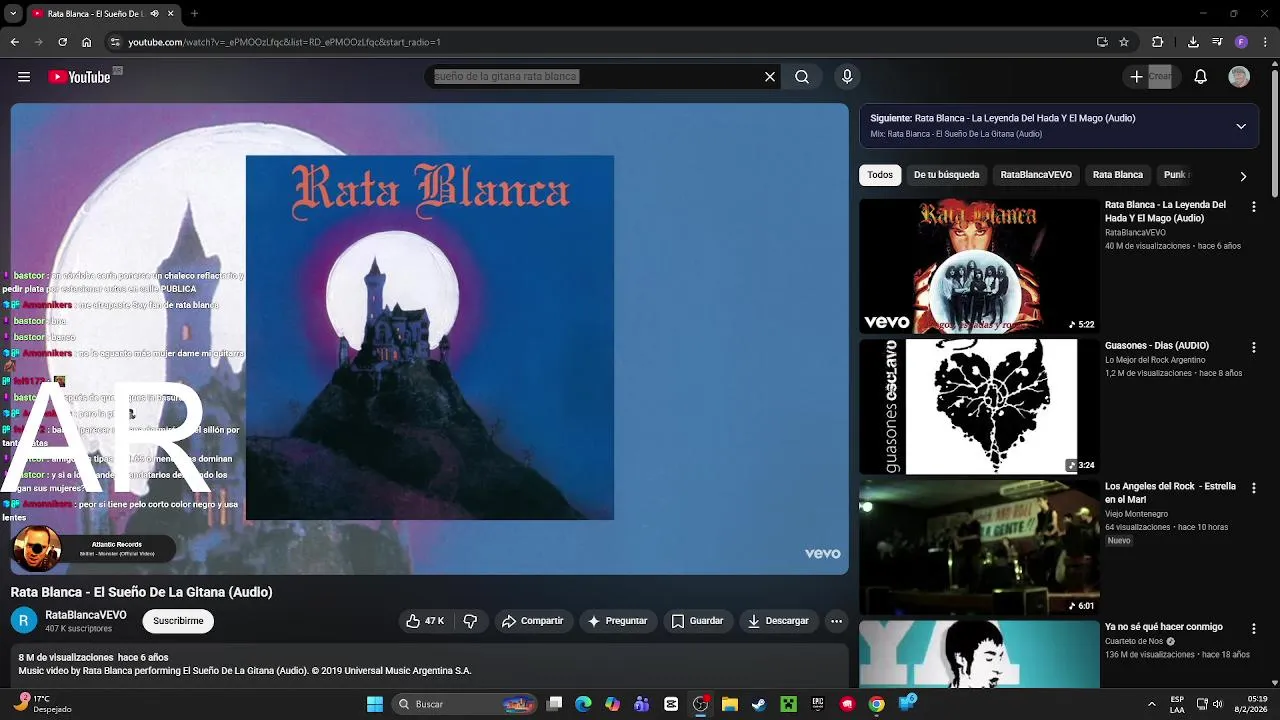The height and width of the screenshot is (720, 1280).
Task: Reload the YouTube page
Action: pos(62,42)
